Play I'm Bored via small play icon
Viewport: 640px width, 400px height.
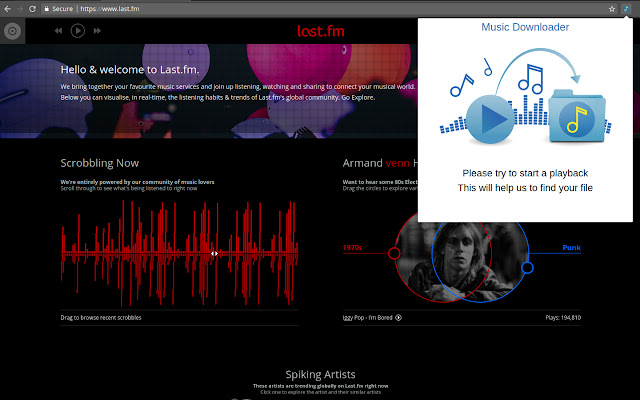[398, 318]
